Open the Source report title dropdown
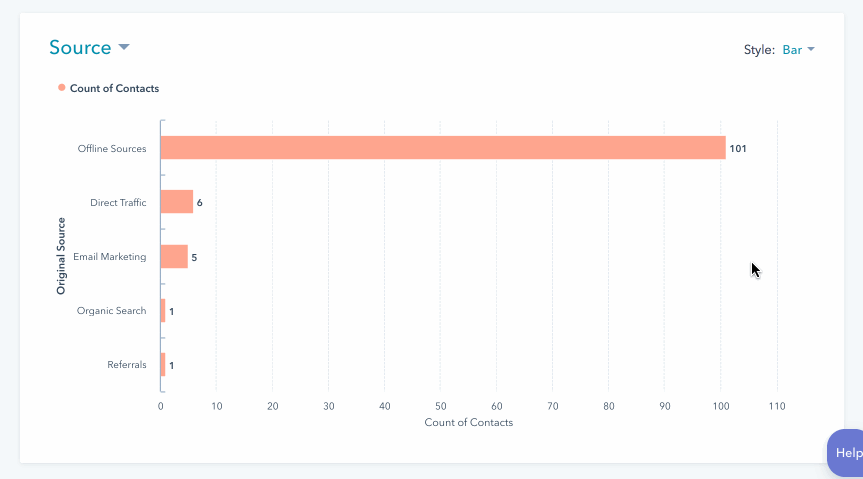The width and height of the screenshot is (863, 479). (x=89, y=48)
